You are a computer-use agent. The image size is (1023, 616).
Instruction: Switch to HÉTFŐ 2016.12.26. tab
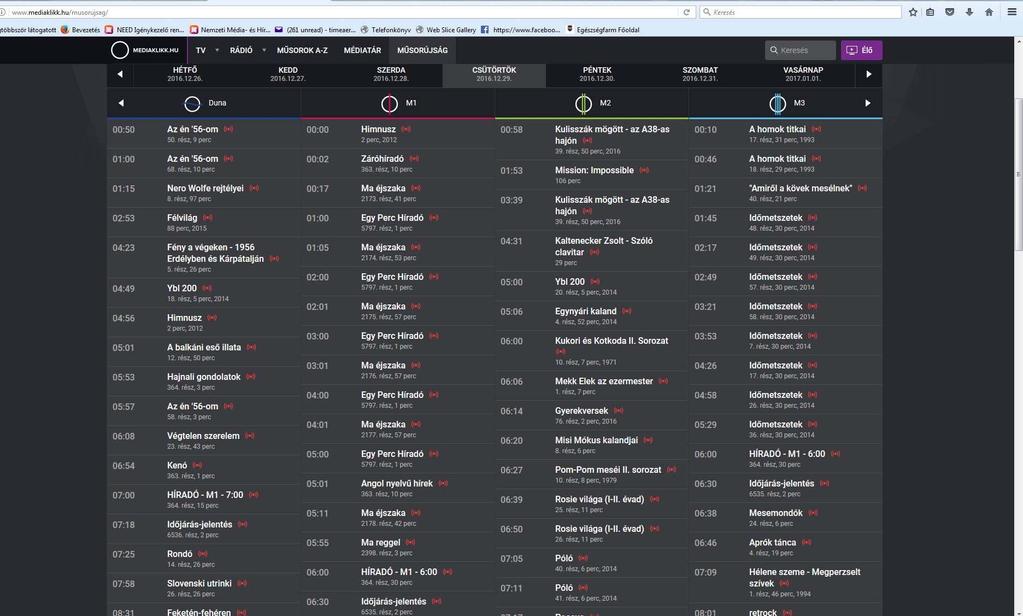click(185, 74)
